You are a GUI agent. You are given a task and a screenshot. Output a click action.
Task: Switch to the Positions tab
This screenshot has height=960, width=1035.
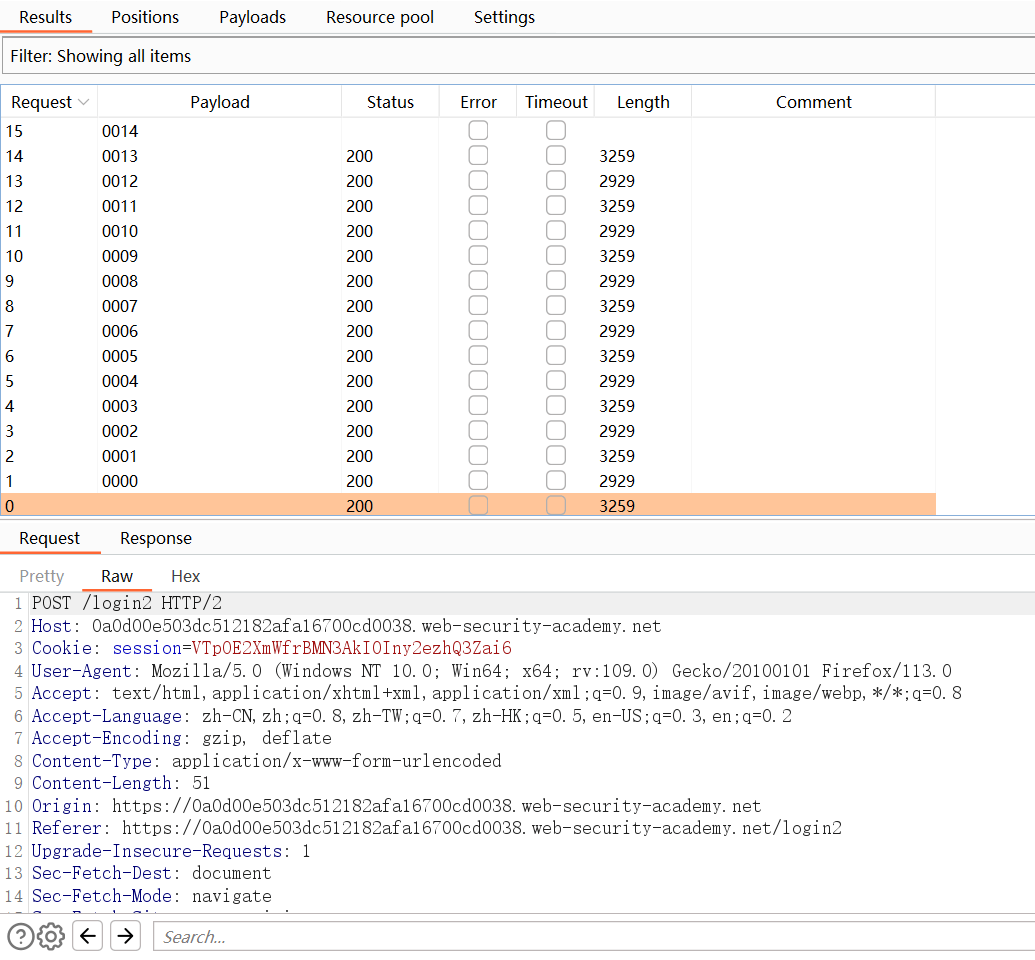point(145,17)
